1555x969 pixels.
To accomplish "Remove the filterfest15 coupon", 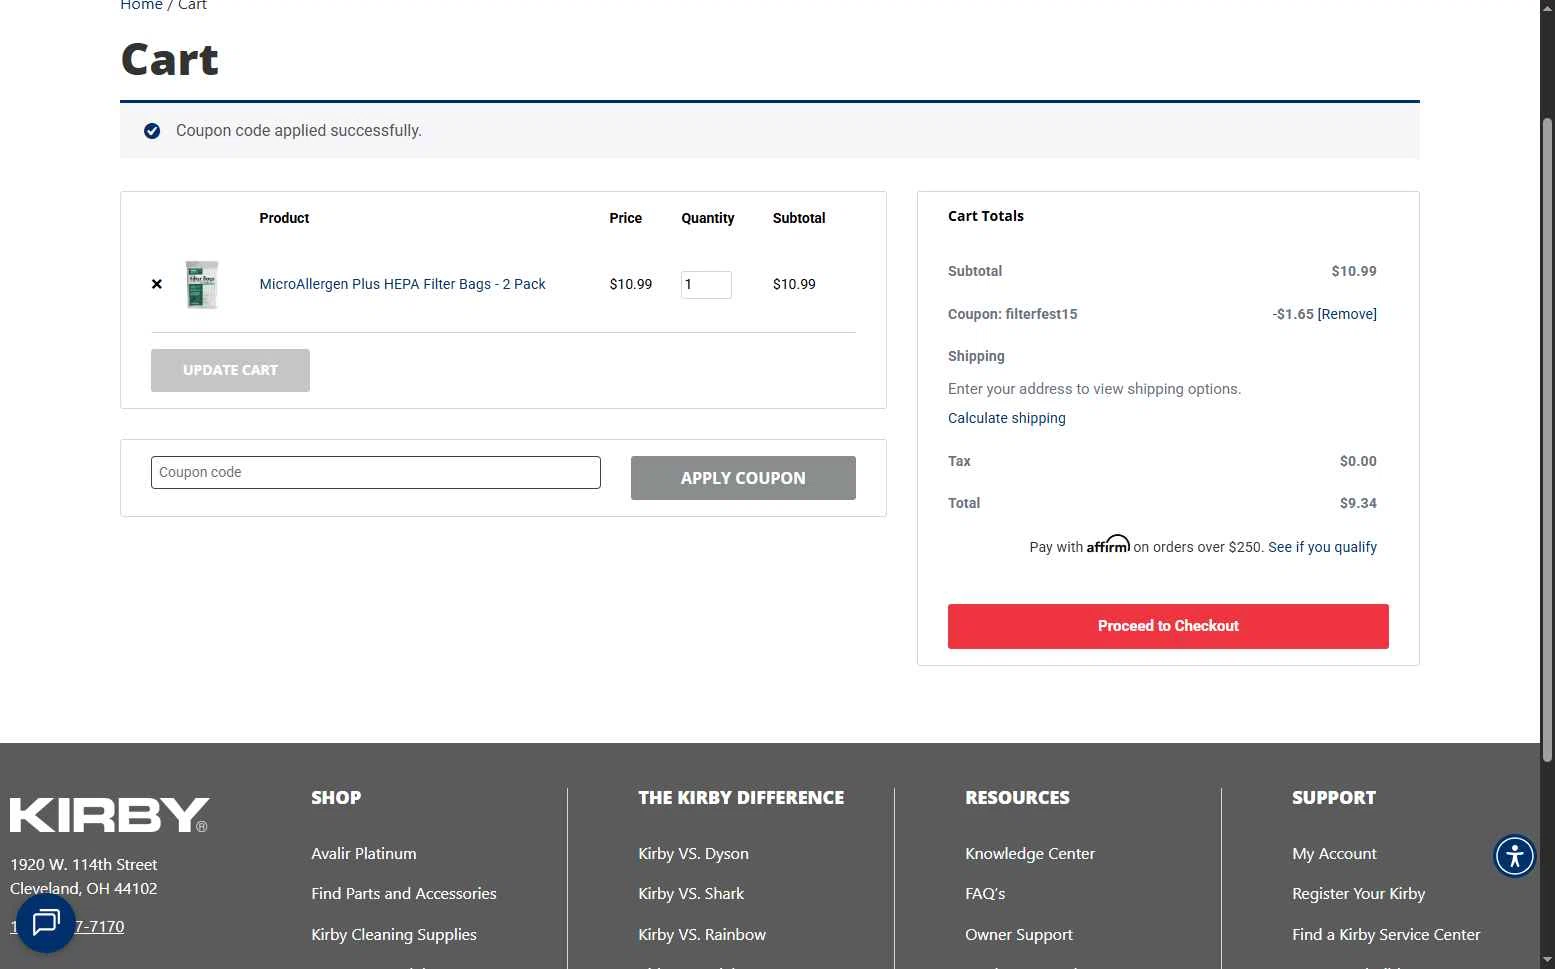I will point(1347,314).
